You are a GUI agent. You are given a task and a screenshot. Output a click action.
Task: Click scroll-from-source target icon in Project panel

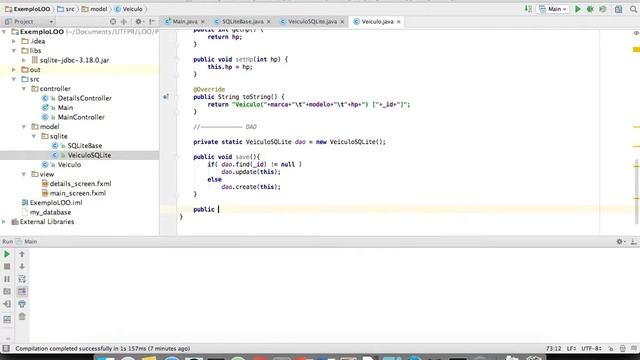tap(113, 22)
